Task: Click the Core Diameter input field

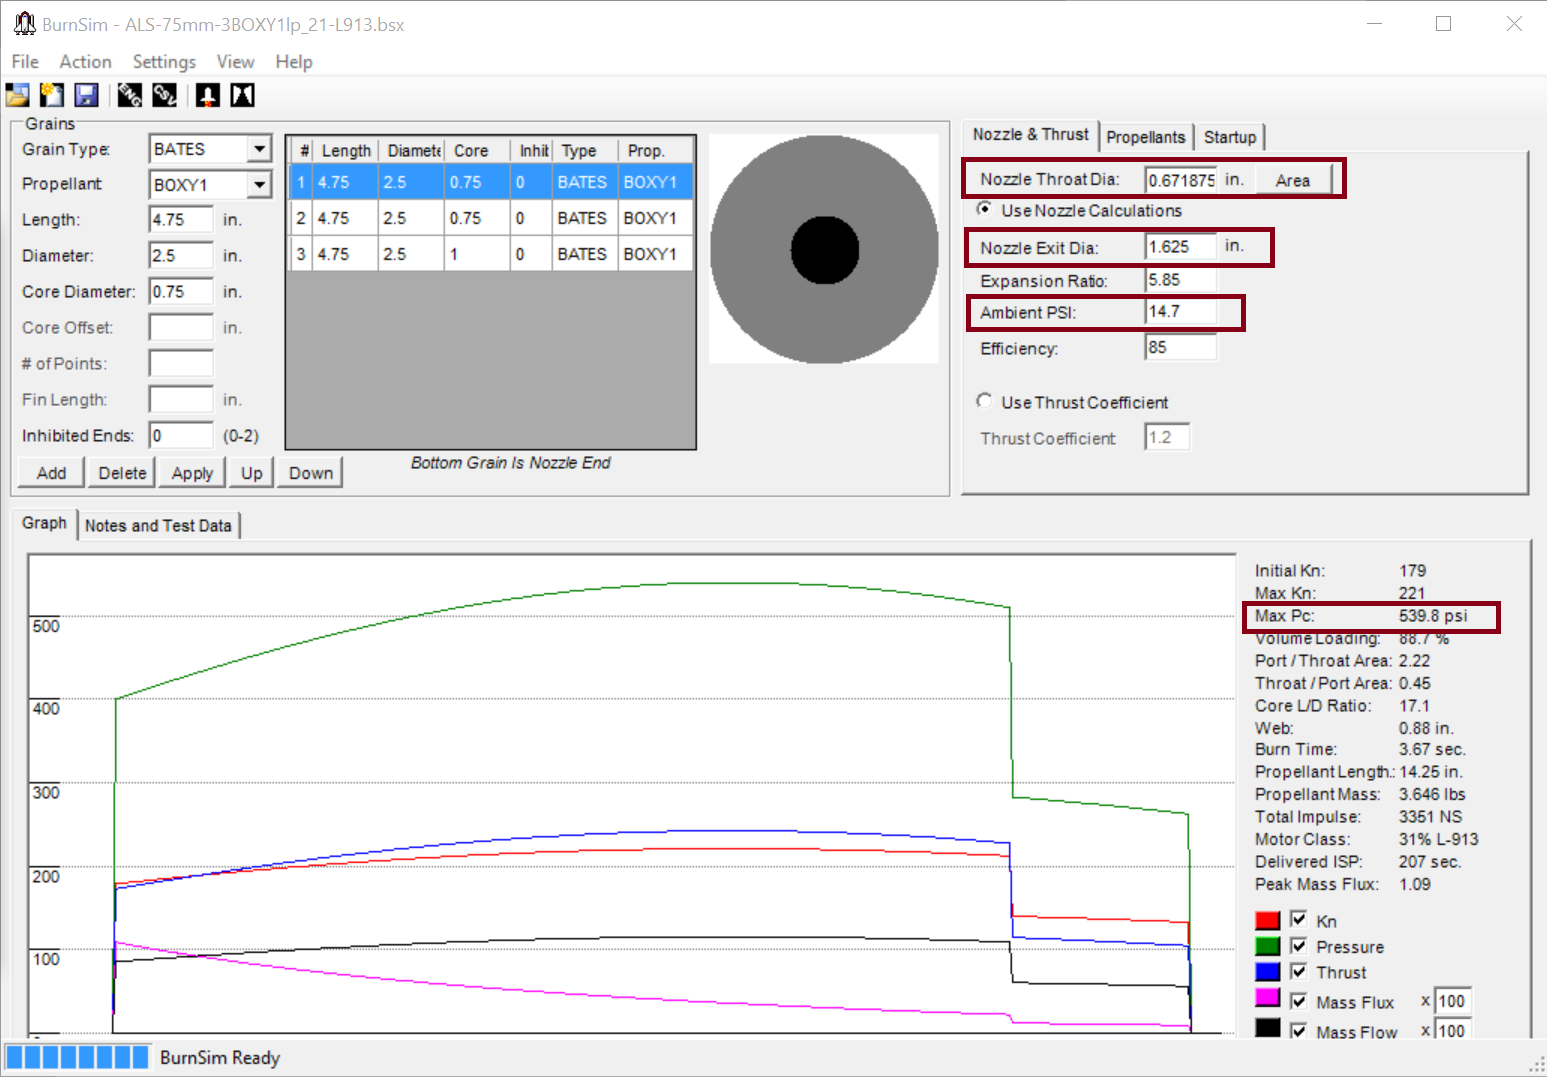Action: [181, 292]
